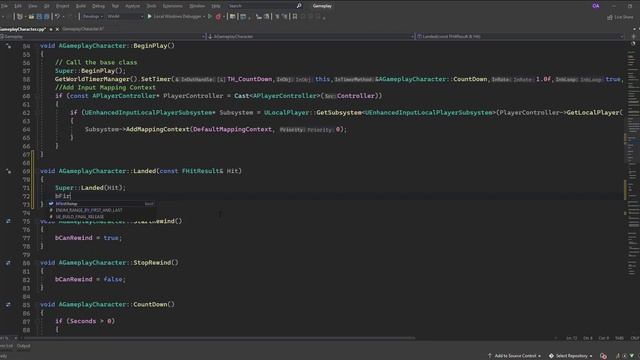Click the margin icon at line 69
The height and width of the screenshot is (360, 640).
[x=9, y=171]
